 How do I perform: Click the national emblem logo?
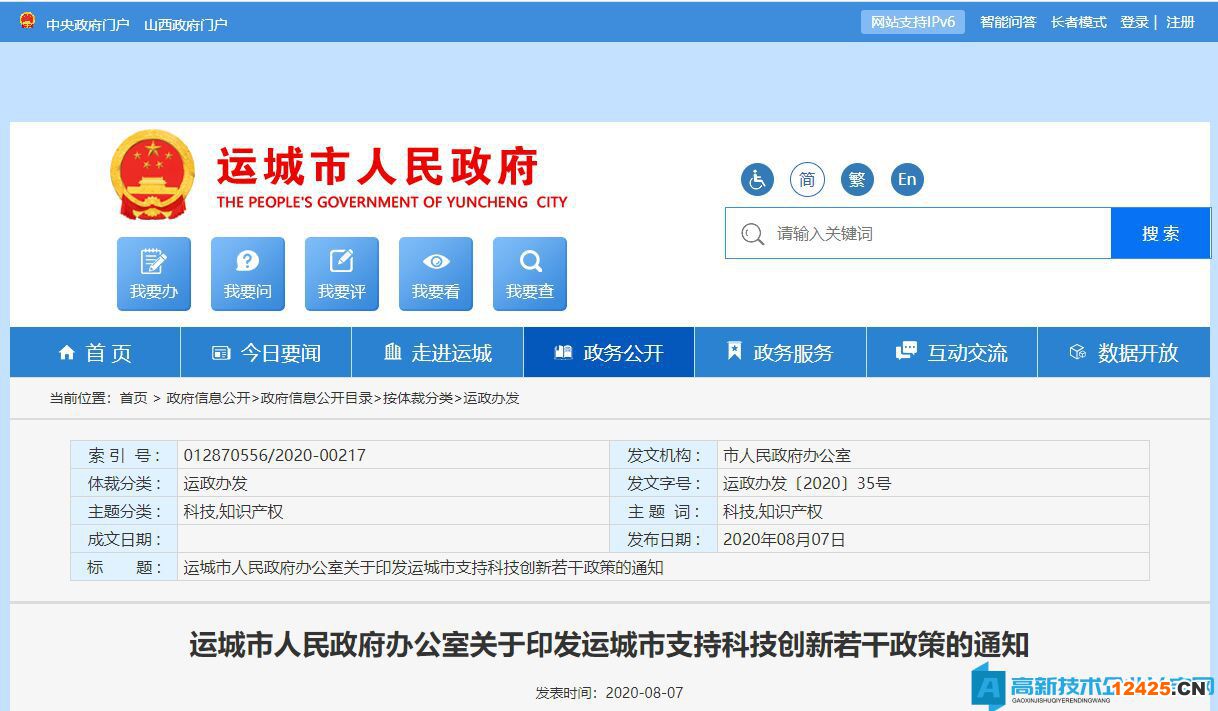pyautogui.click(x=152, y=174)
